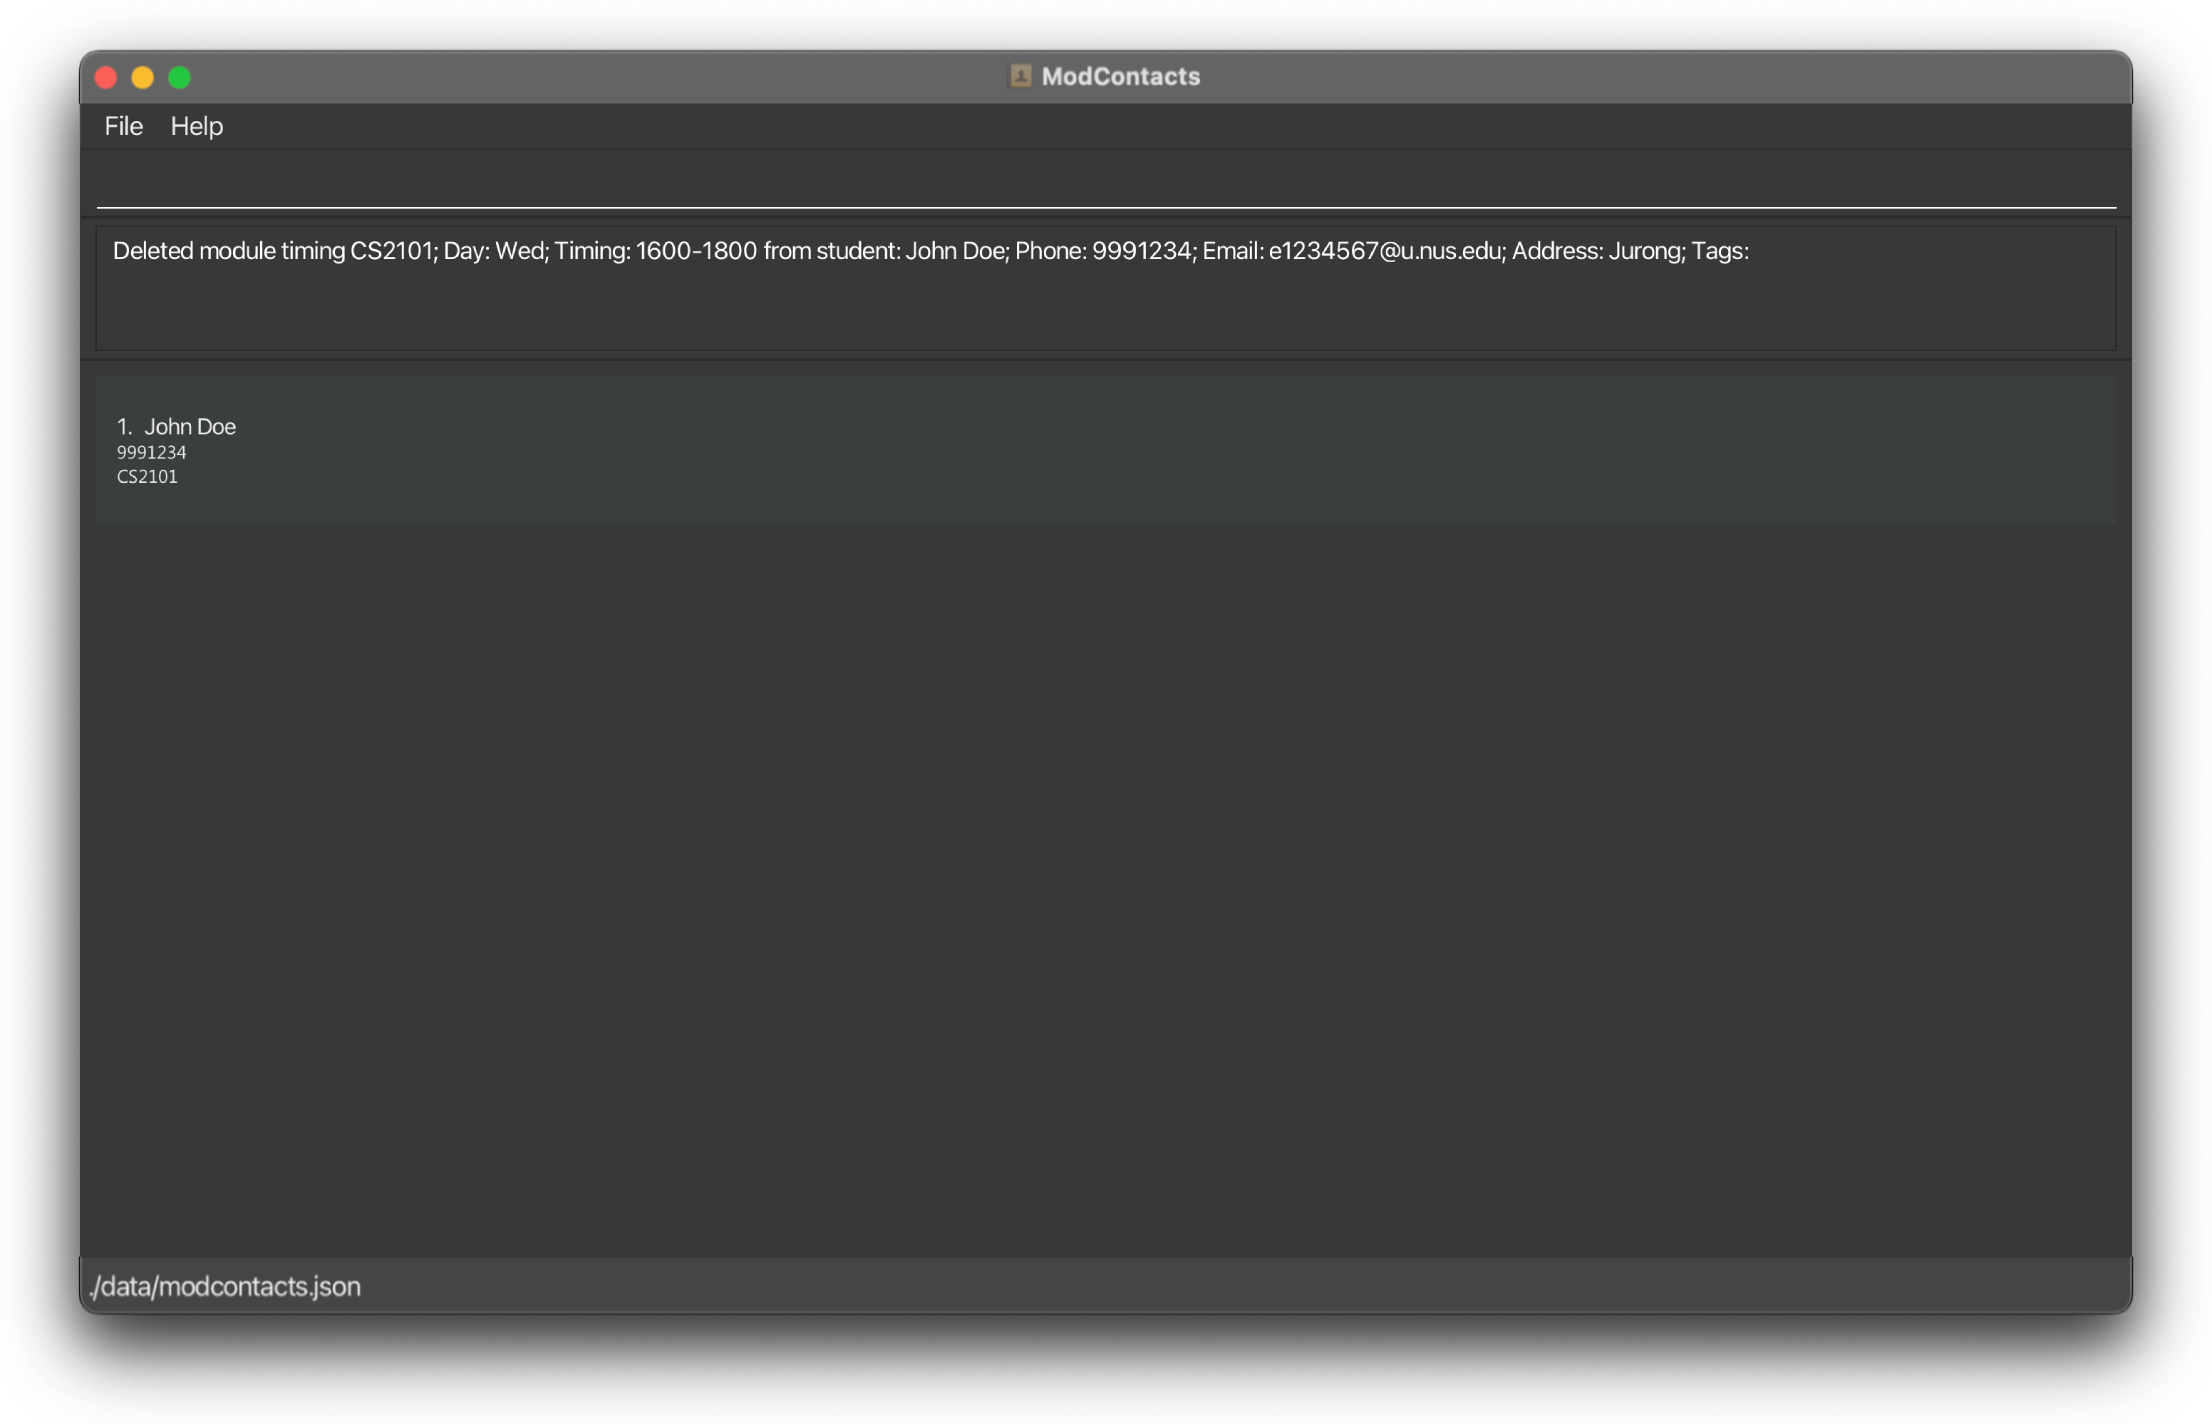
Task: Click 'Timing: 1600-1800' in the result text
Action: coord(655,251)
